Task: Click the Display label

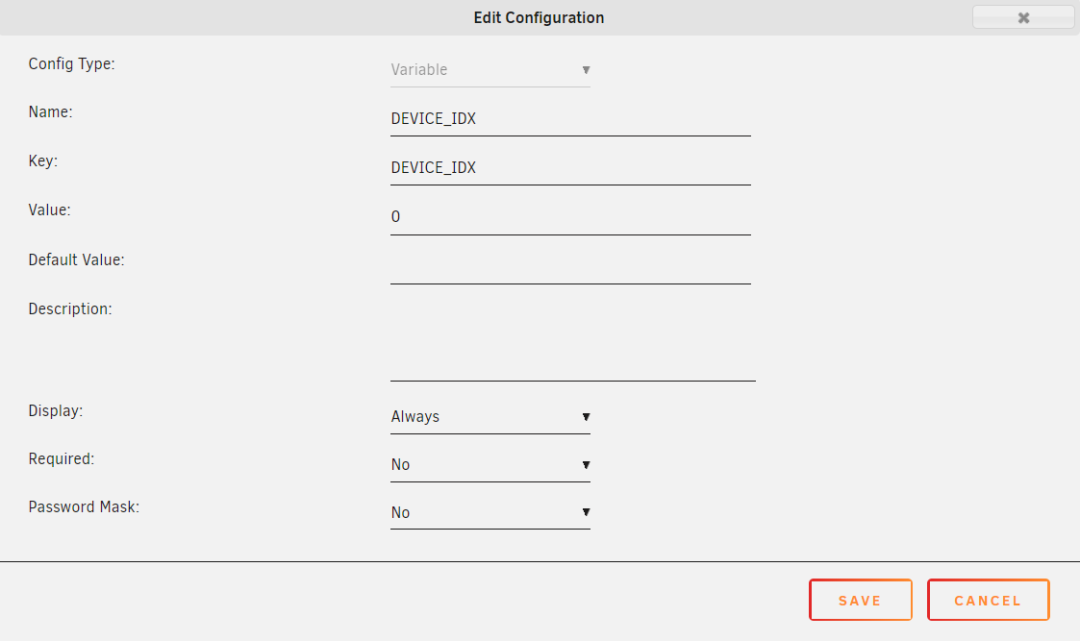Action: click(55, 411)
